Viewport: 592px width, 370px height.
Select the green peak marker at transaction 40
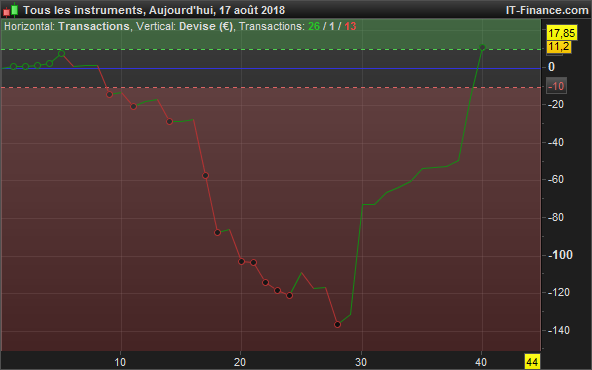click(x=482, y=48)
